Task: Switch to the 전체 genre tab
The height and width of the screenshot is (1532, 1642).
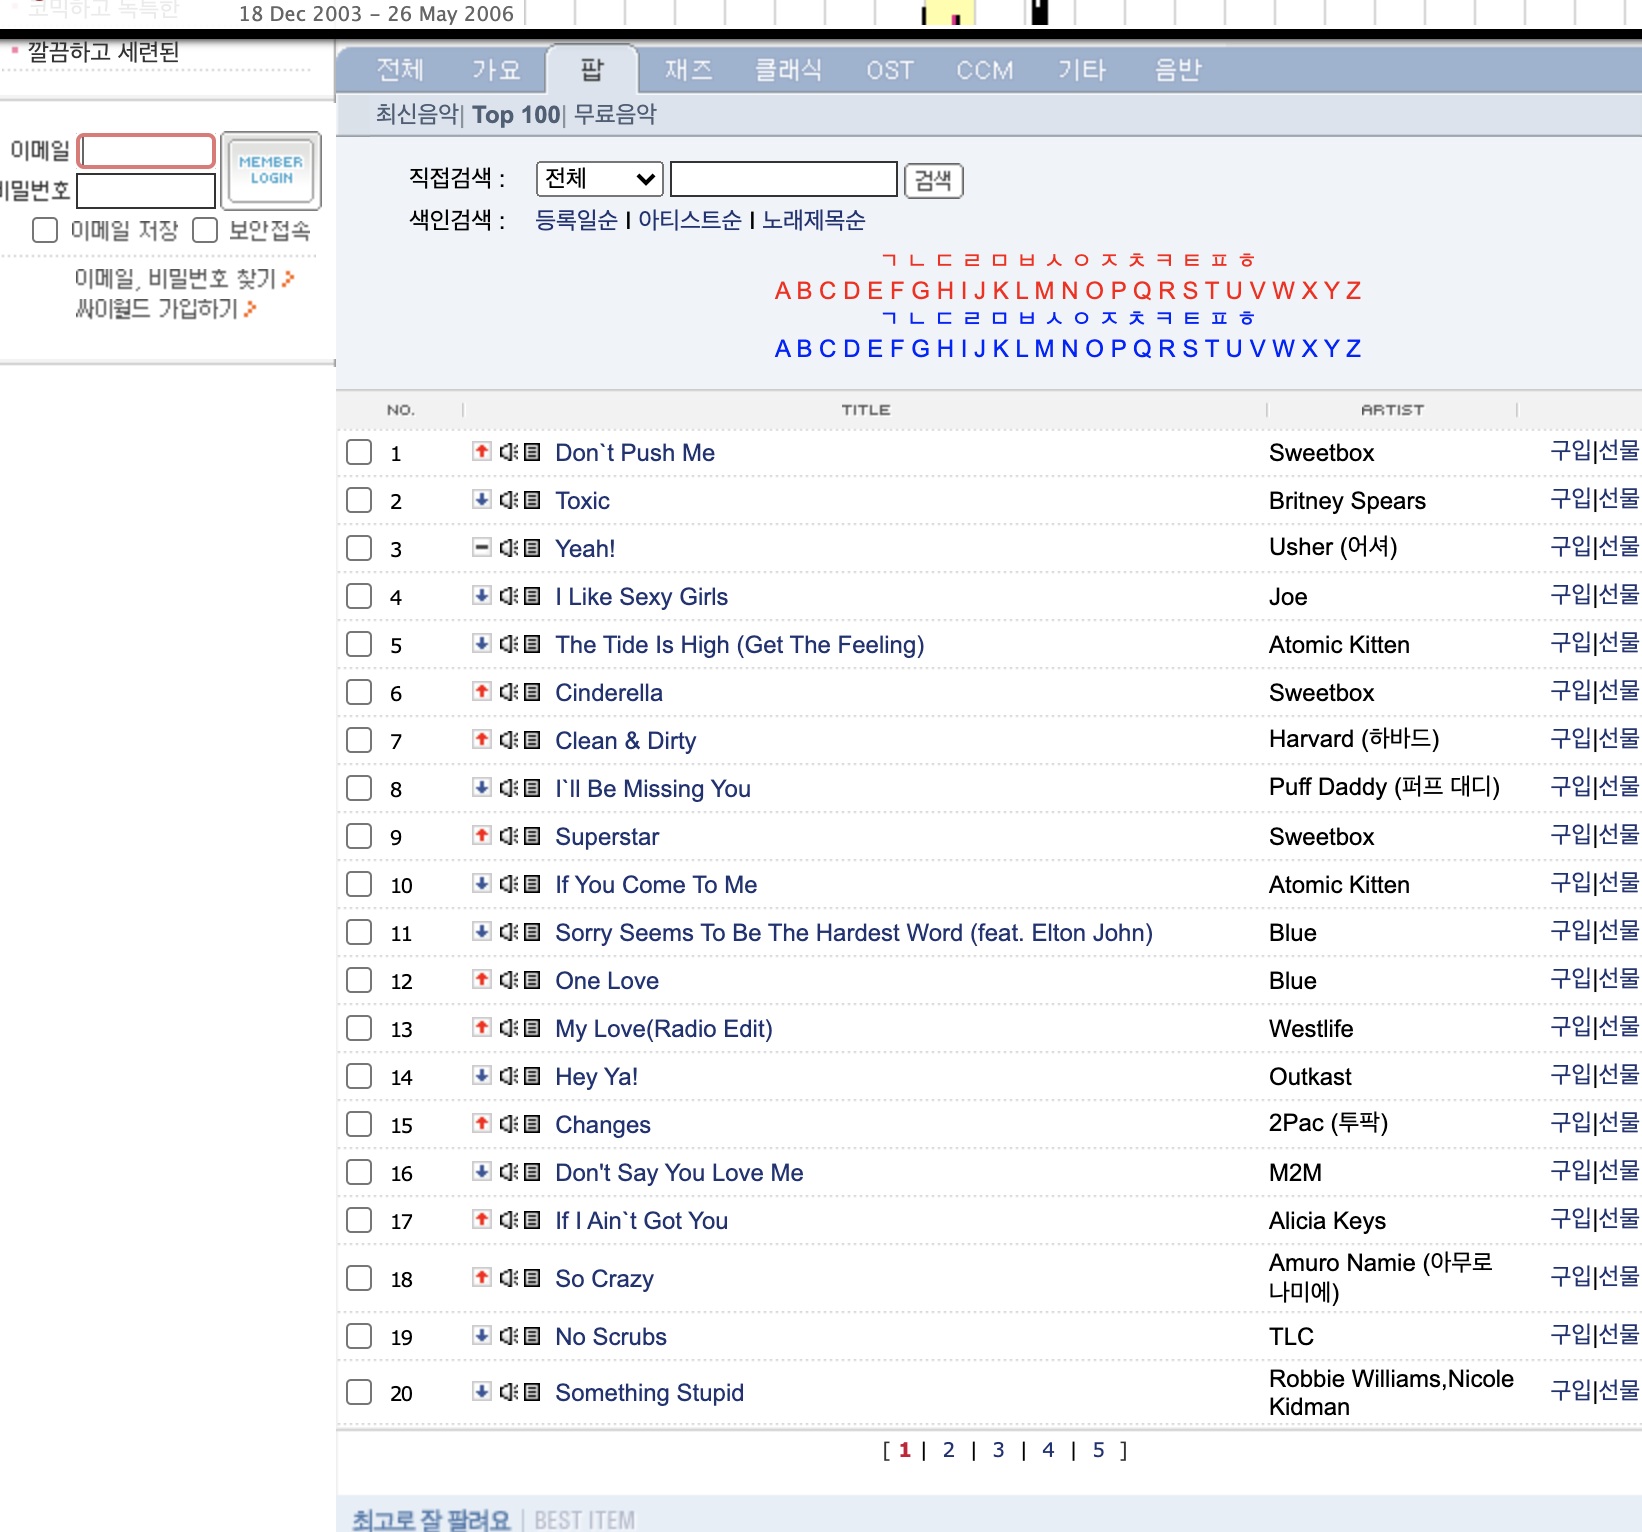Action: pyautogui.click(x=400, y=69)
